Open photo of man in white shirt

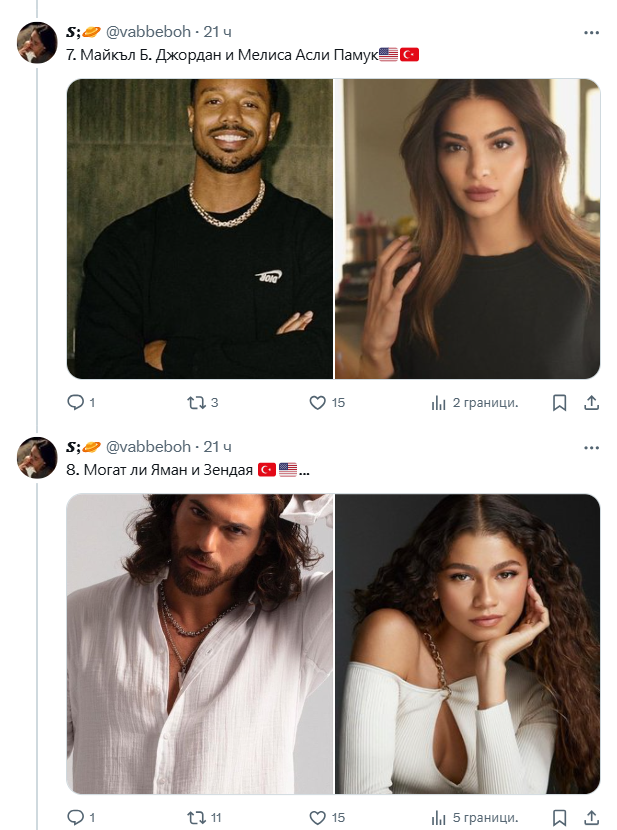tap(200, 643)
